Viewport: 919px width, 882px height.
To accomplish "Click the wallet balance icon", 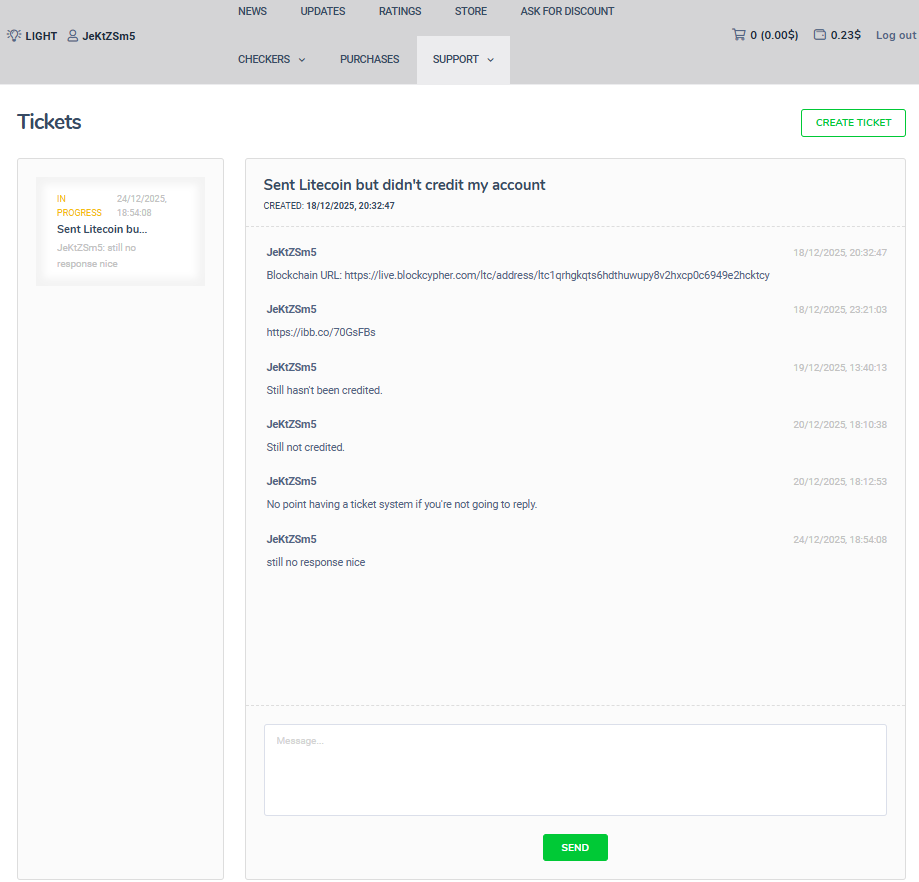I will point(820,35).
